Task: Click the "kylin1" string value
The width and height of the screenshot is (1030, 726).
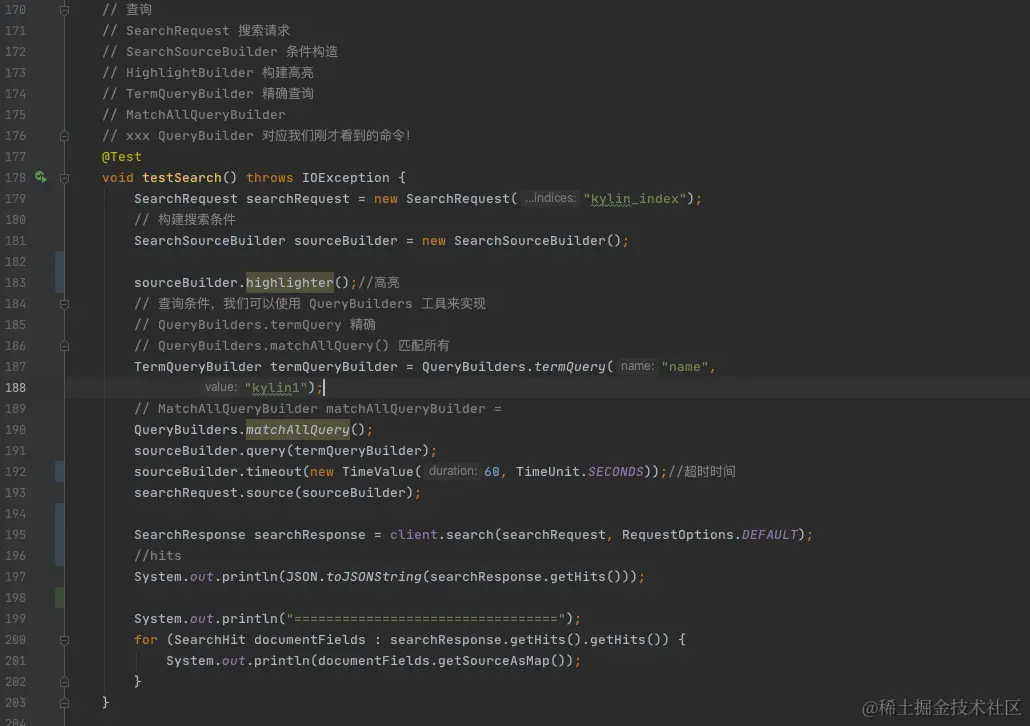Action: [275, 388]
